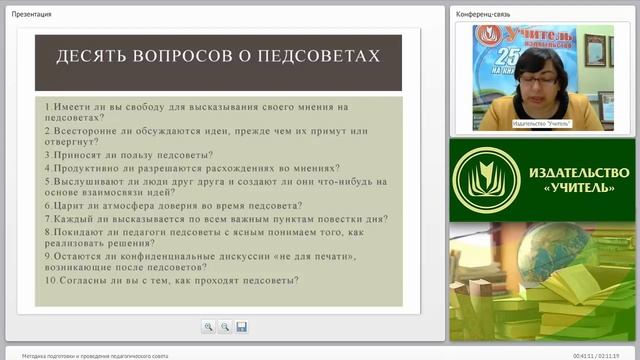Click question 1 about свободу для высказывания

(x=196, y=112)
